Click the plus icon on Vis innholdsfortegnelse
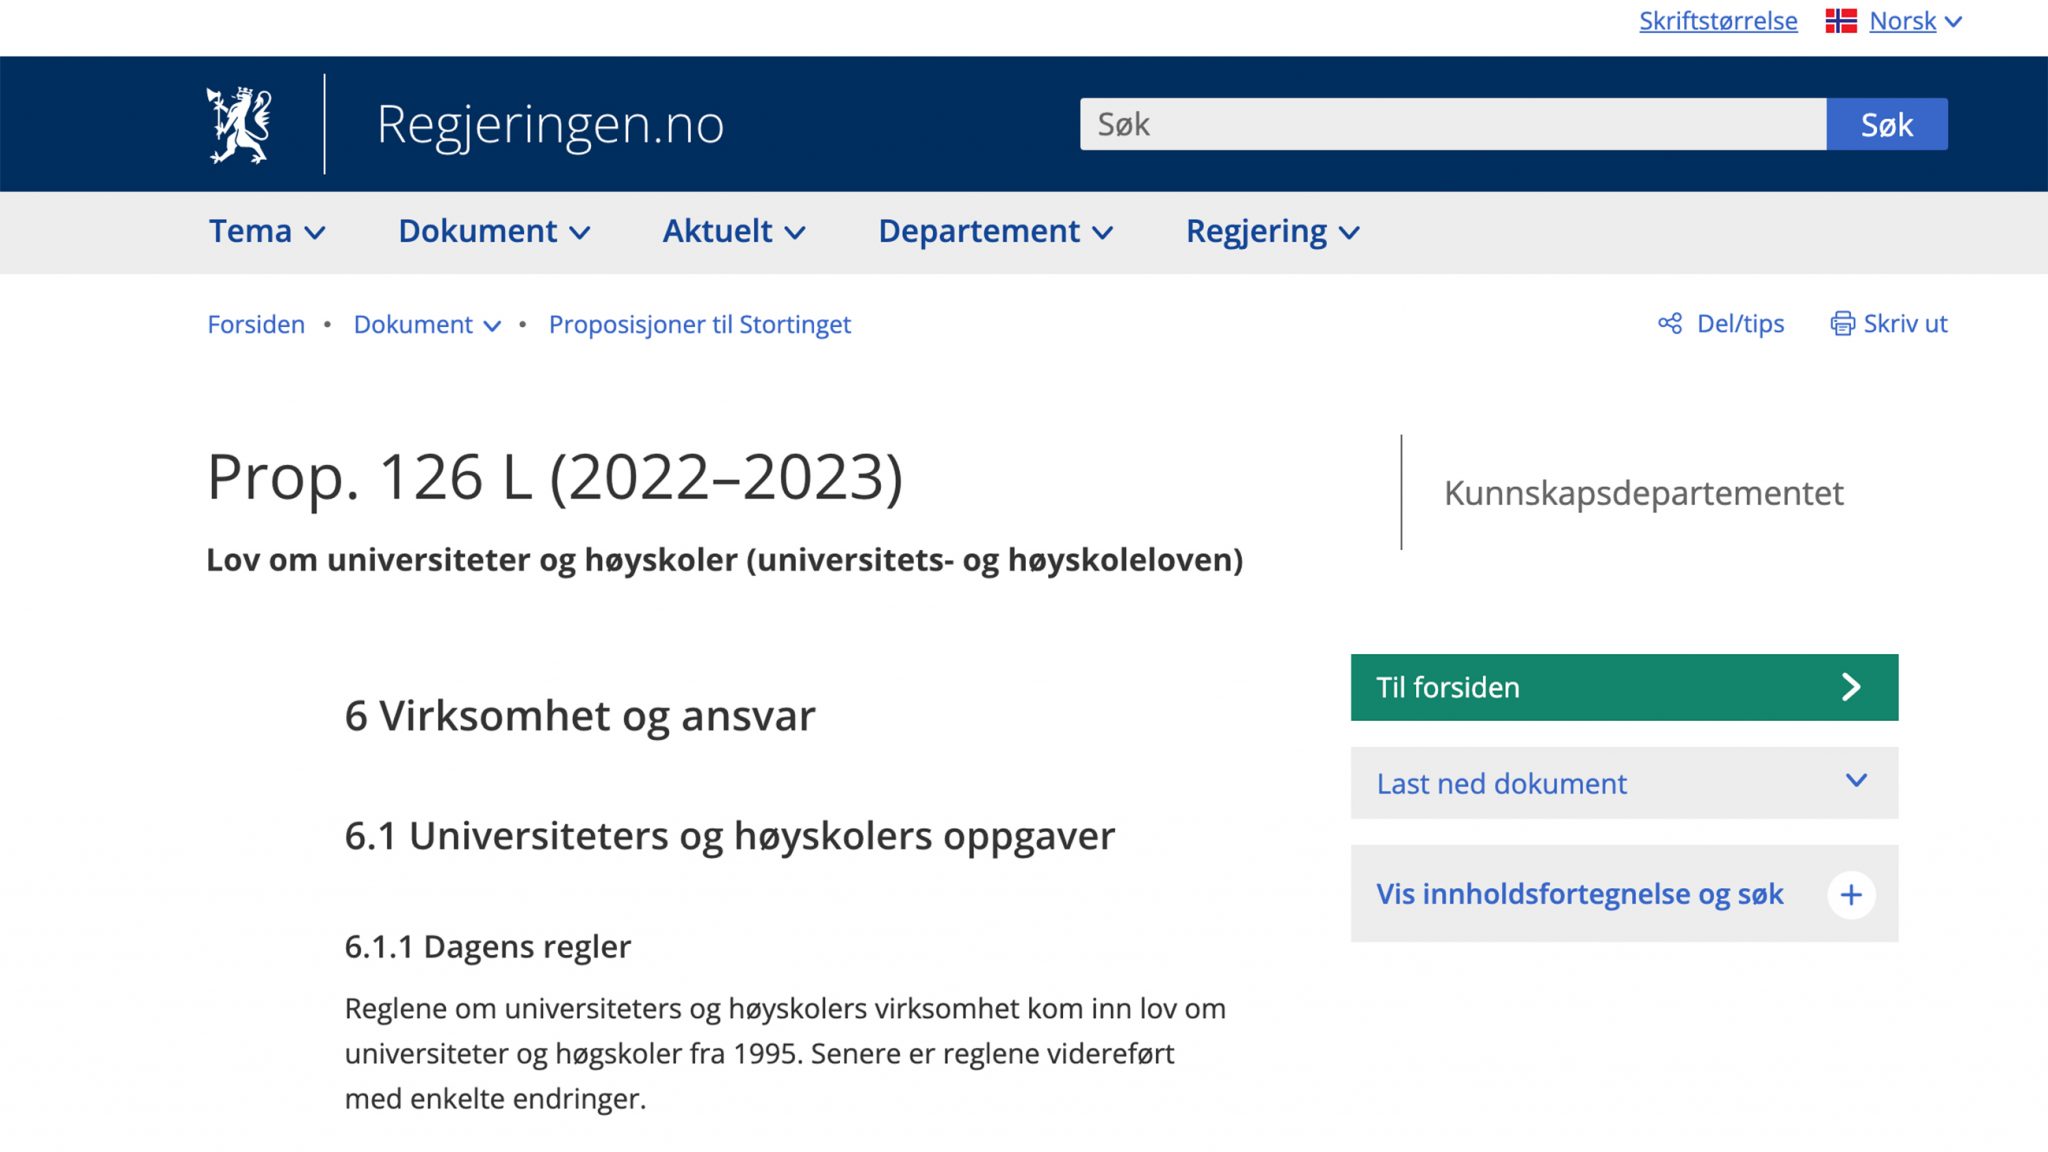2048x1152 pixels. point(1850,894)
